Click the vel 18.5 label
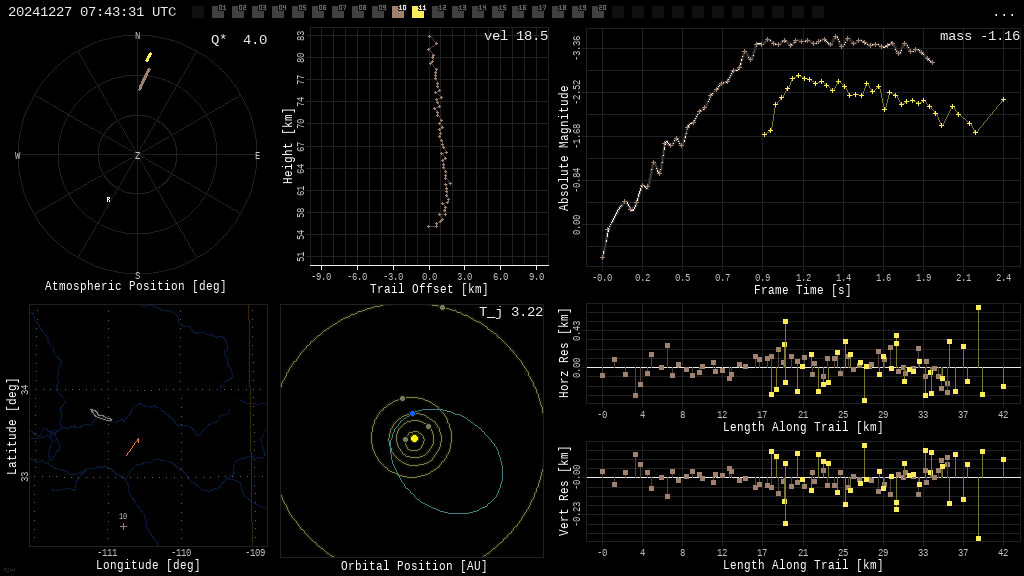This screenshot has height=576, width=1024. [515, 36]
